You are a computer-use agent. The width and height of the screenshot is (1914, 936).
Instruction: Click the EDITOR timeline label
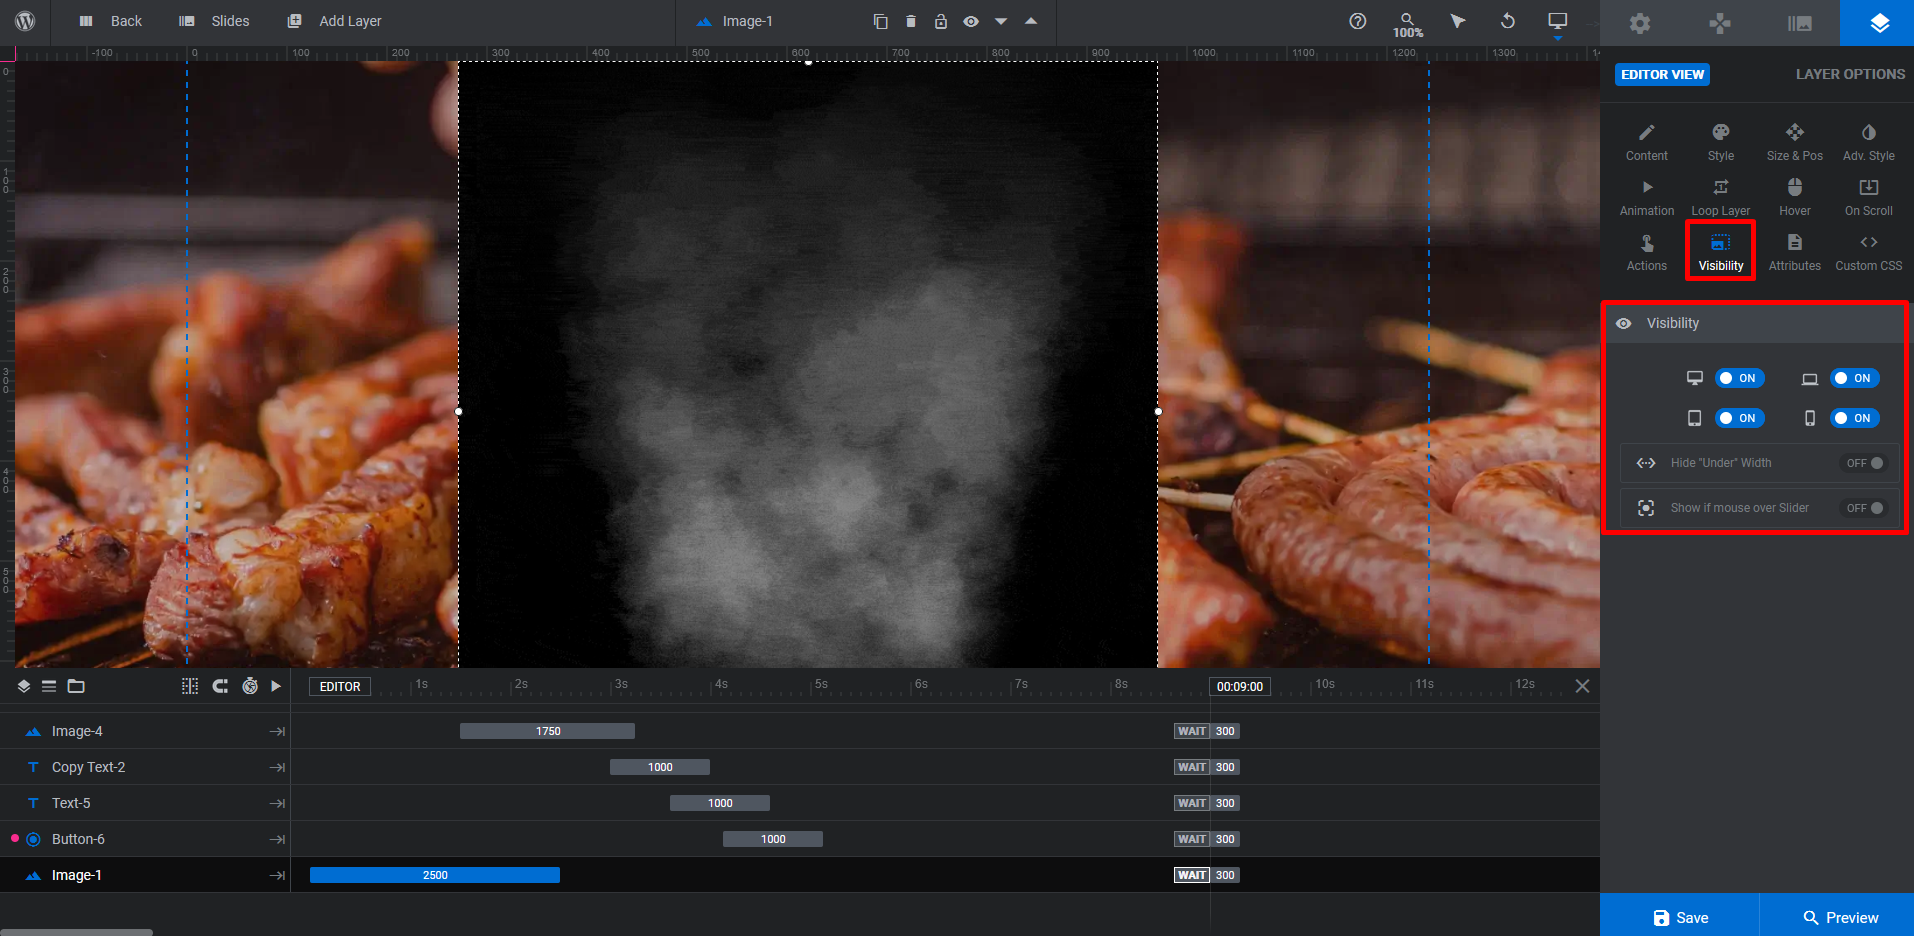tap(340, 687)
